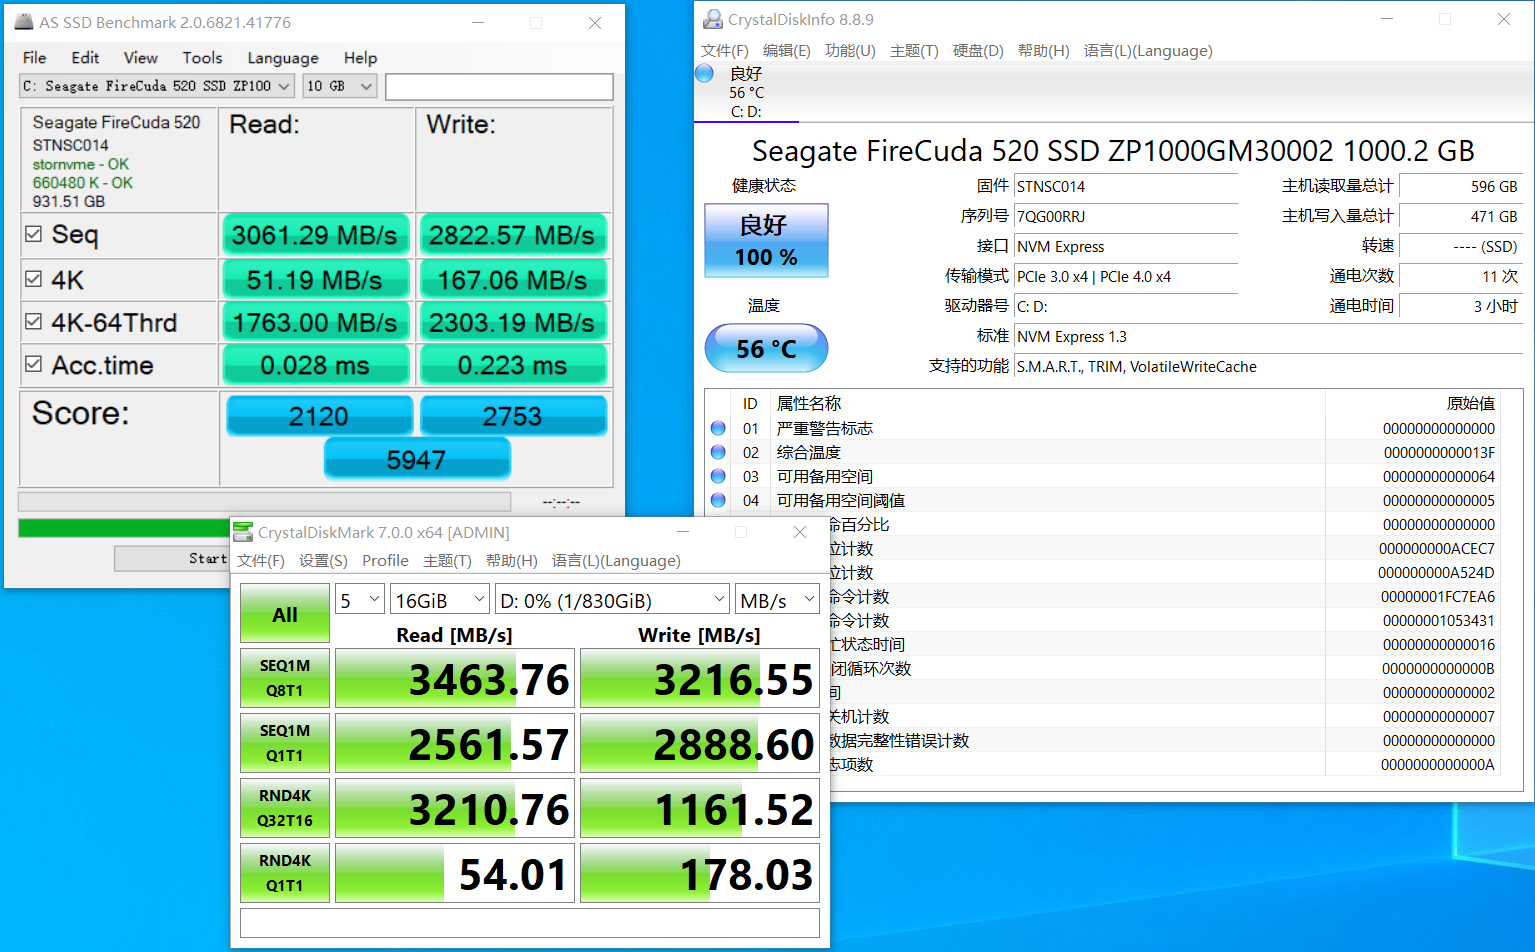Open the Help menu in AS SSD Benchmark

coord(360,58)
